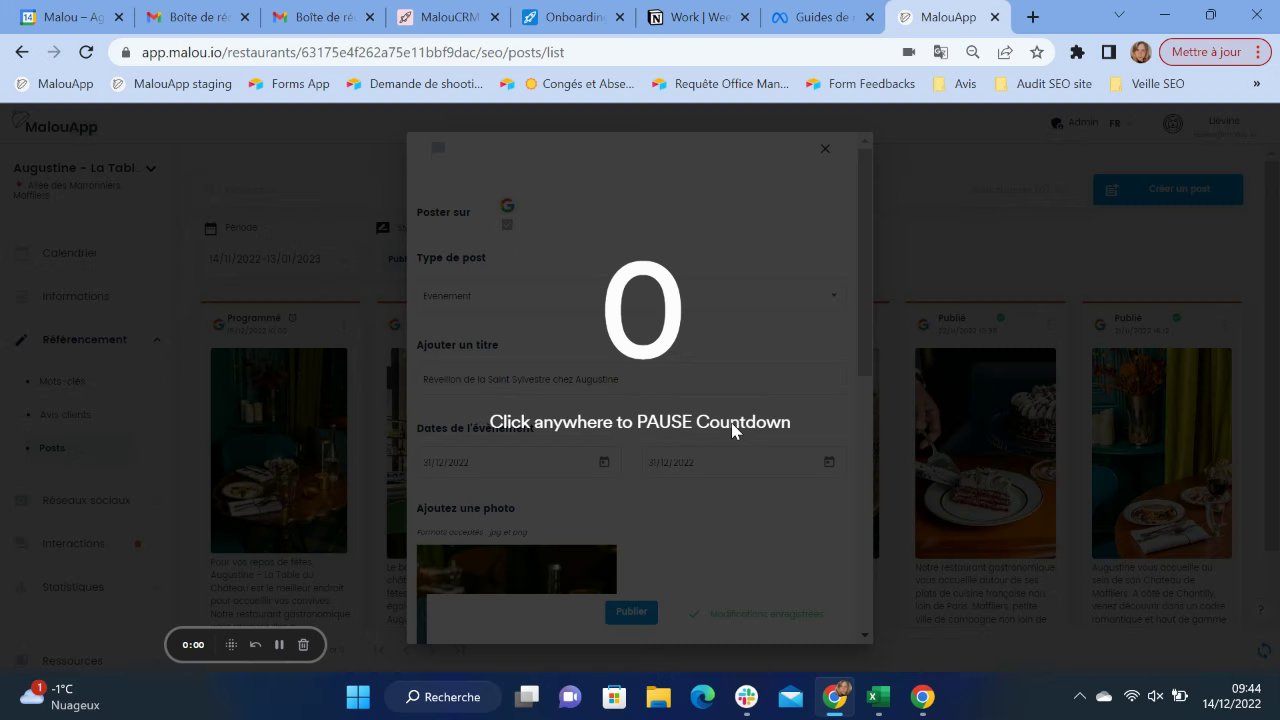Go to Mots-clés page
Image resolution: width=1280 pixels, height=720 pixels.
pyautogui.click(x=62, y=381)
